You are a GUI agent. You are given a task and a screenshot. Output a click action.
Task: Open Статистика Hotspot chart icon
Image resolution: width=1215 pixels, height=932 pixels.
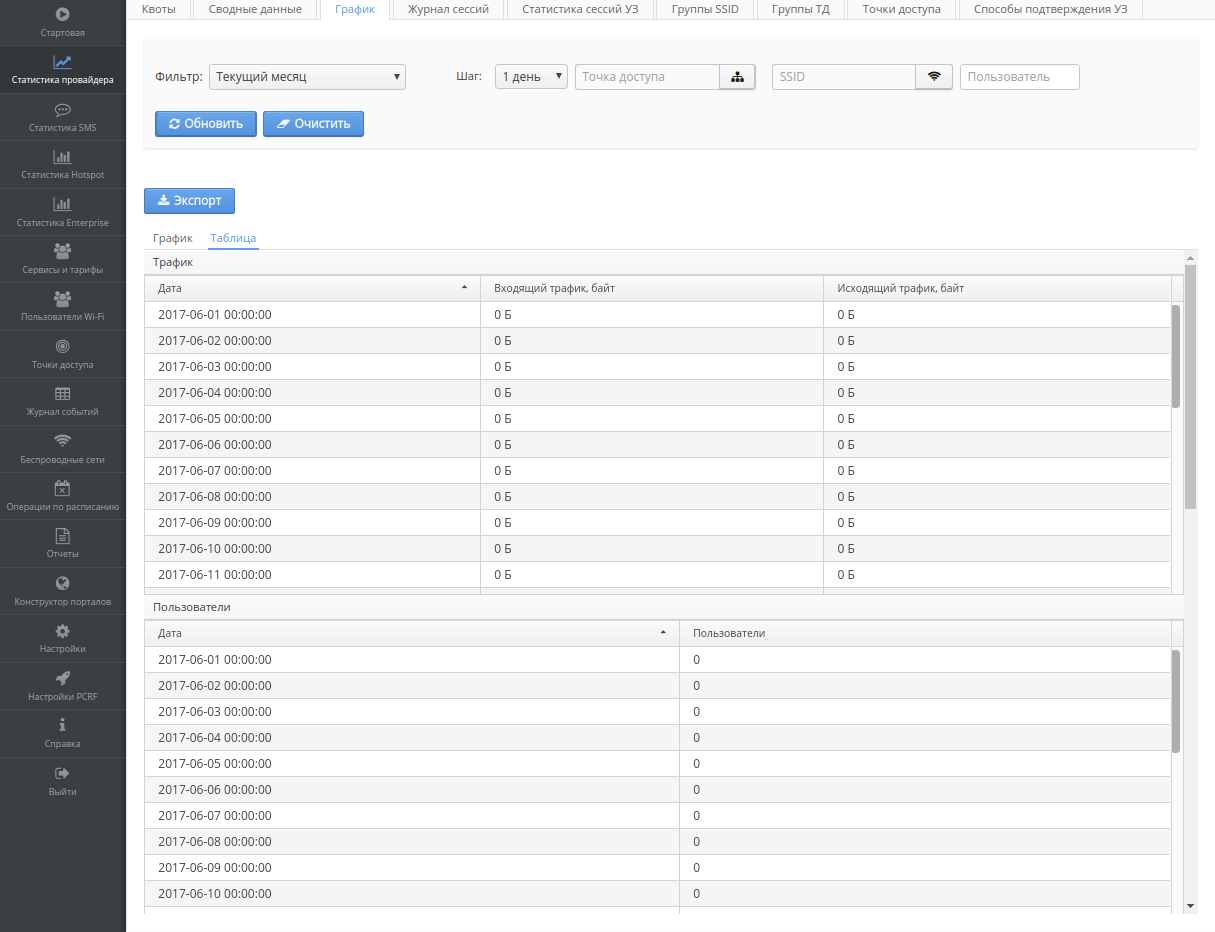pos(62,158)
